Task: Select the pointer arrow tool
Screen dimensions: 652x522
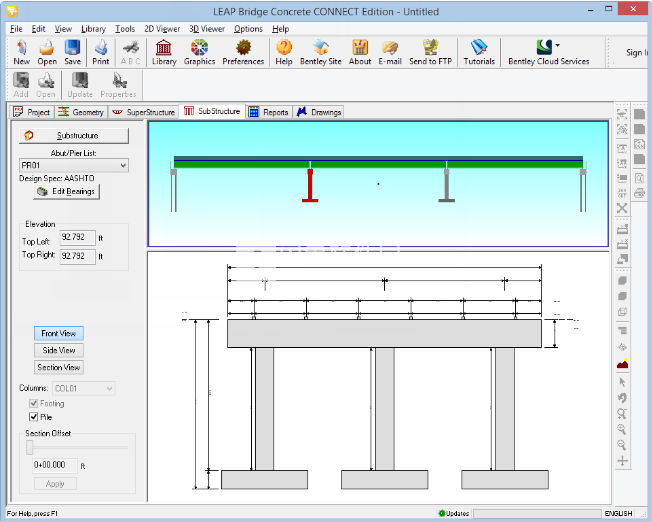Action: [622, 382]
